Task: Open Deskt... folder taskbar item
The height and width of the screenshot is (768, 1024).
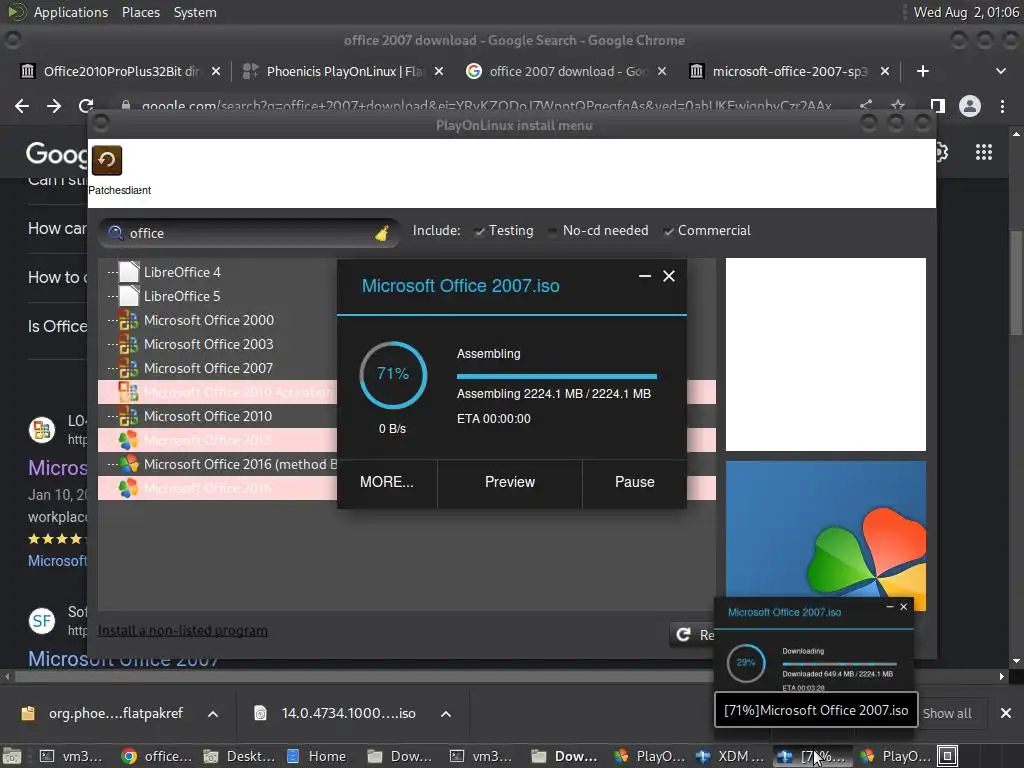Action: pos(239,756)
